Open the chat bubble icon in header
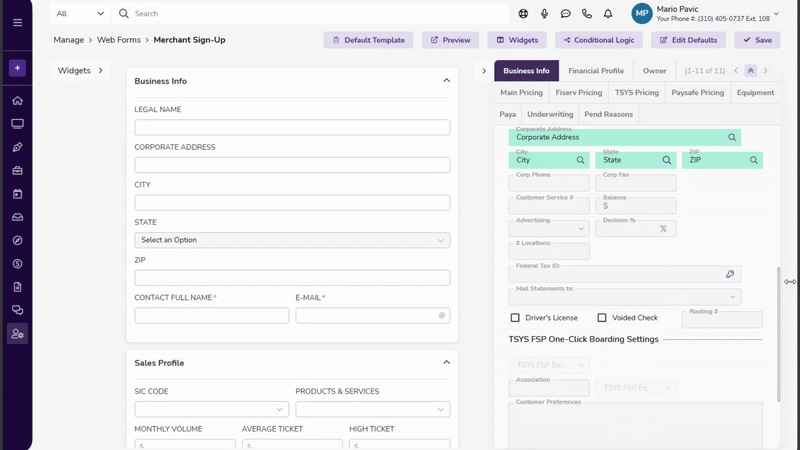800x450 pixels. tap(565, 14)
